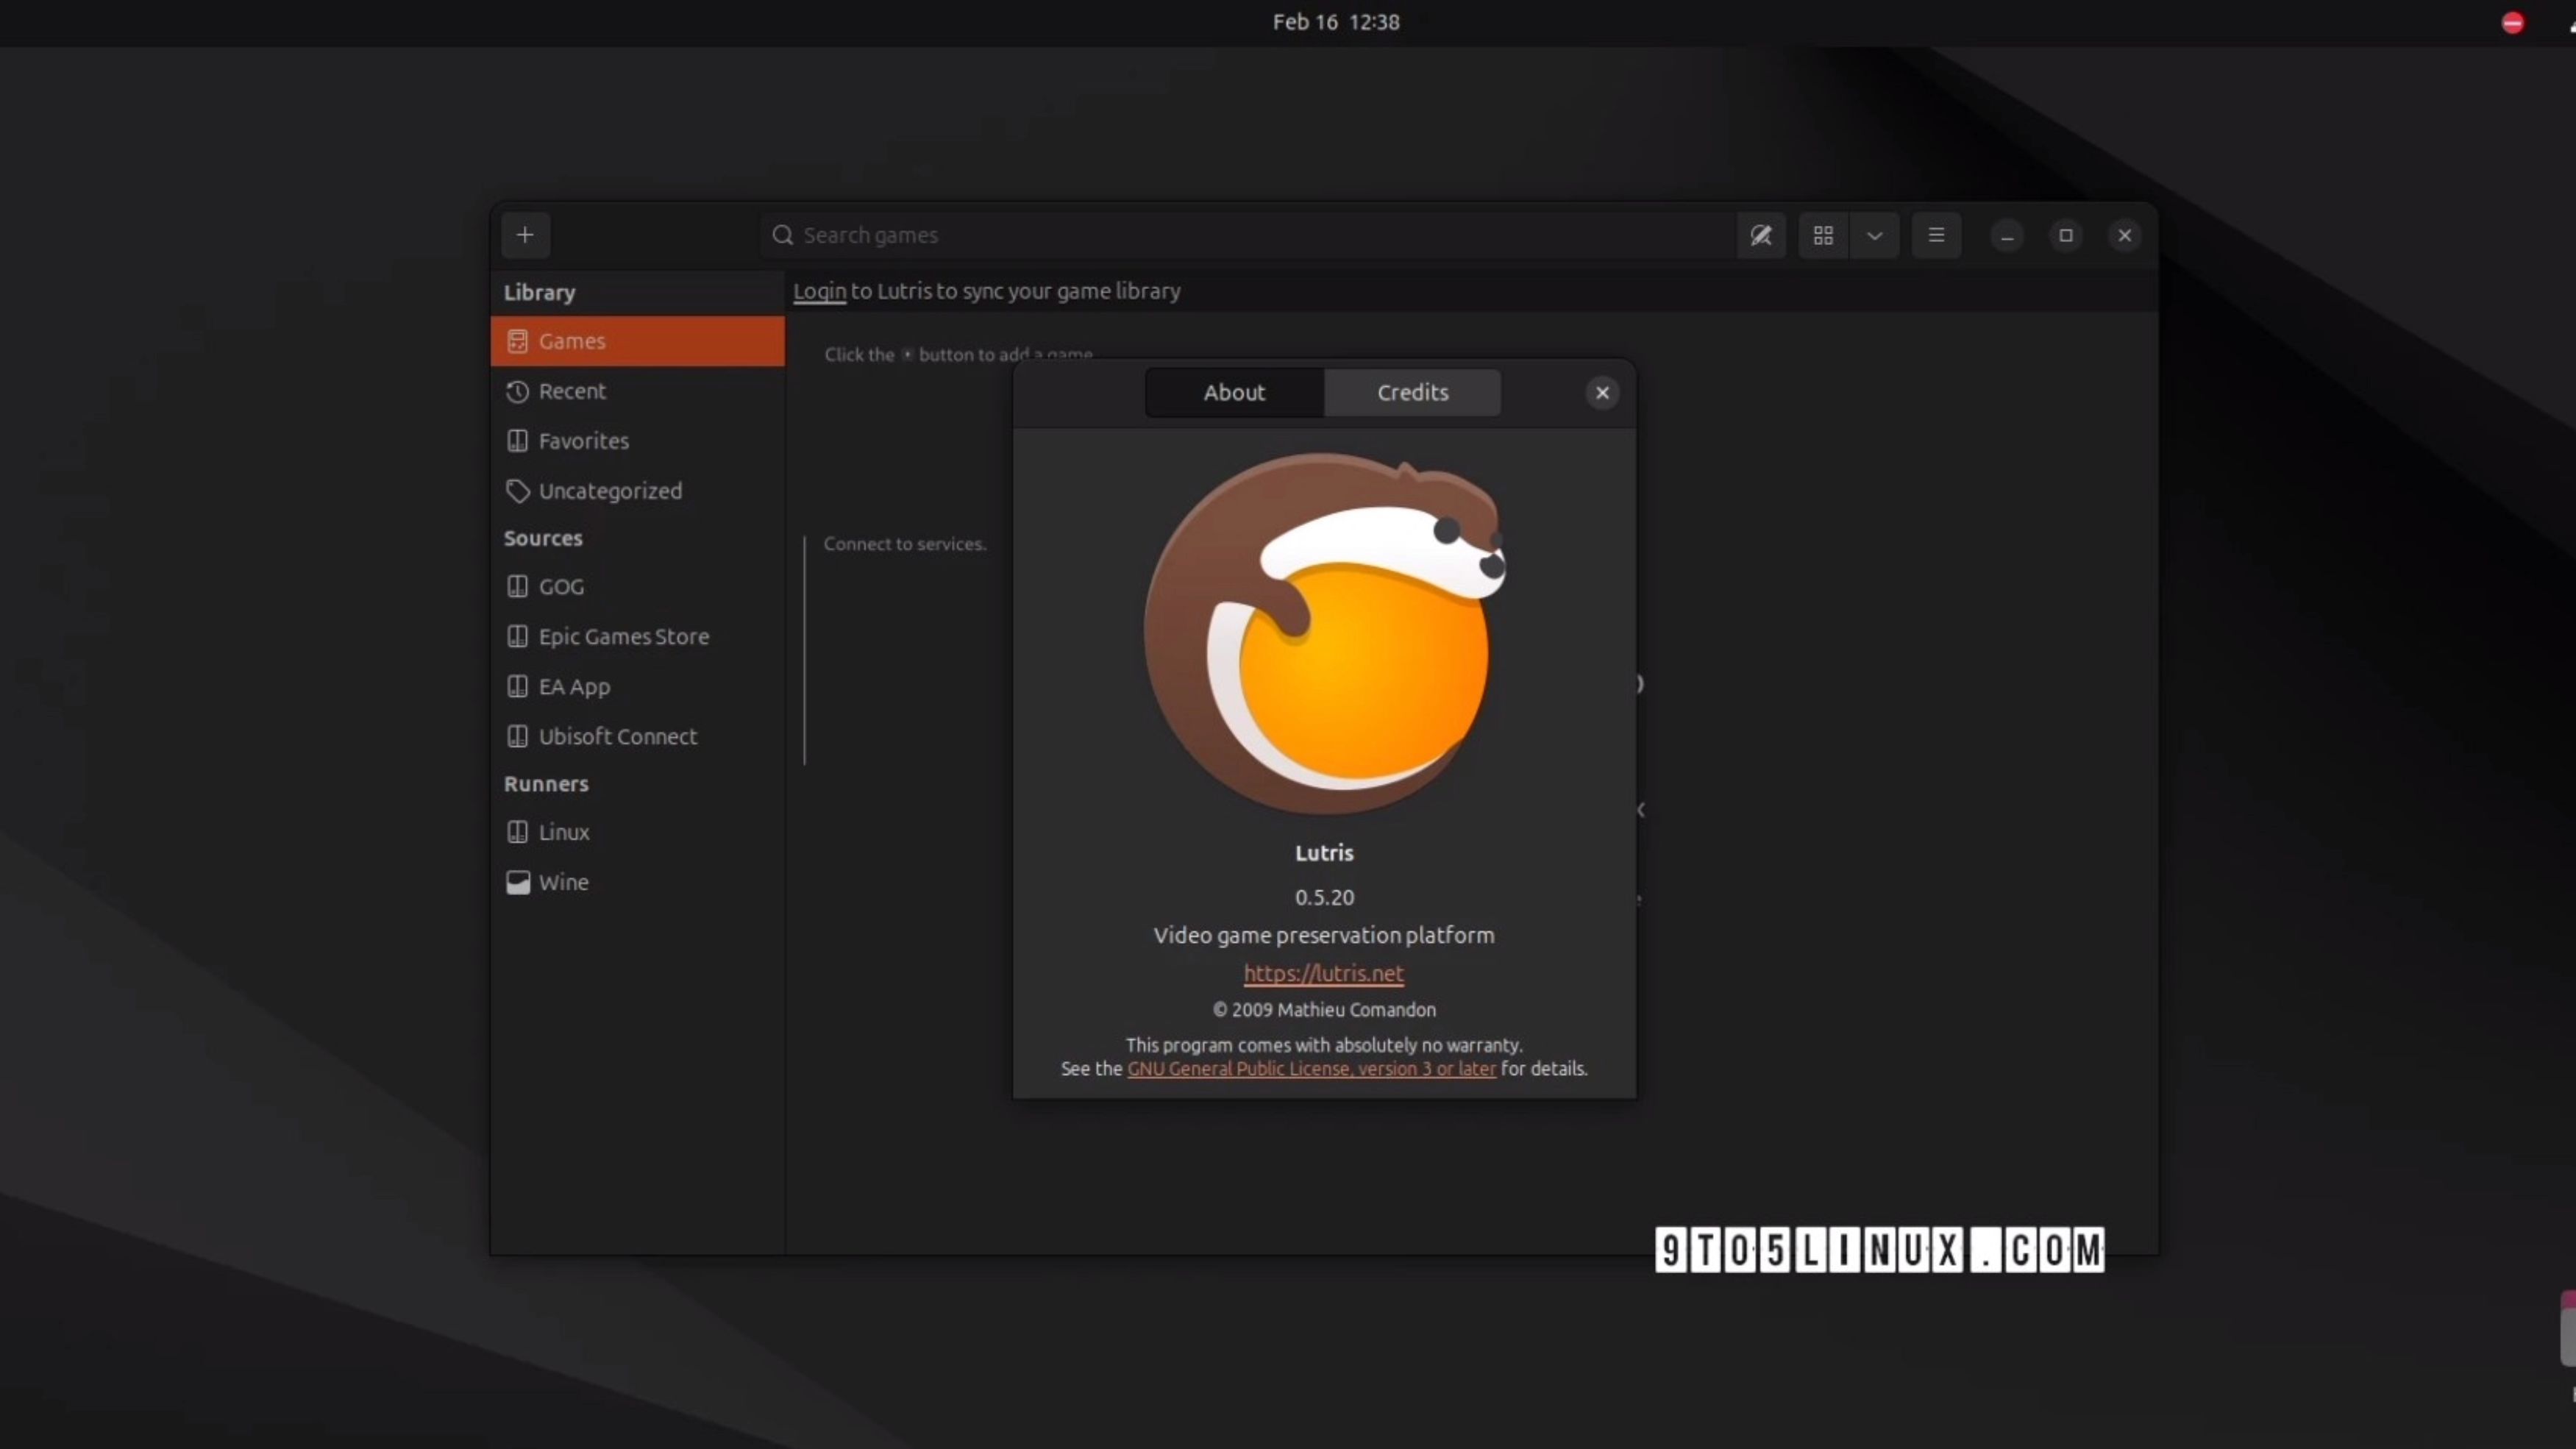Open the lutris.net website link
Image resolution: width=2576 pixels, height=1449 pixels.
tap(1323, 973)
